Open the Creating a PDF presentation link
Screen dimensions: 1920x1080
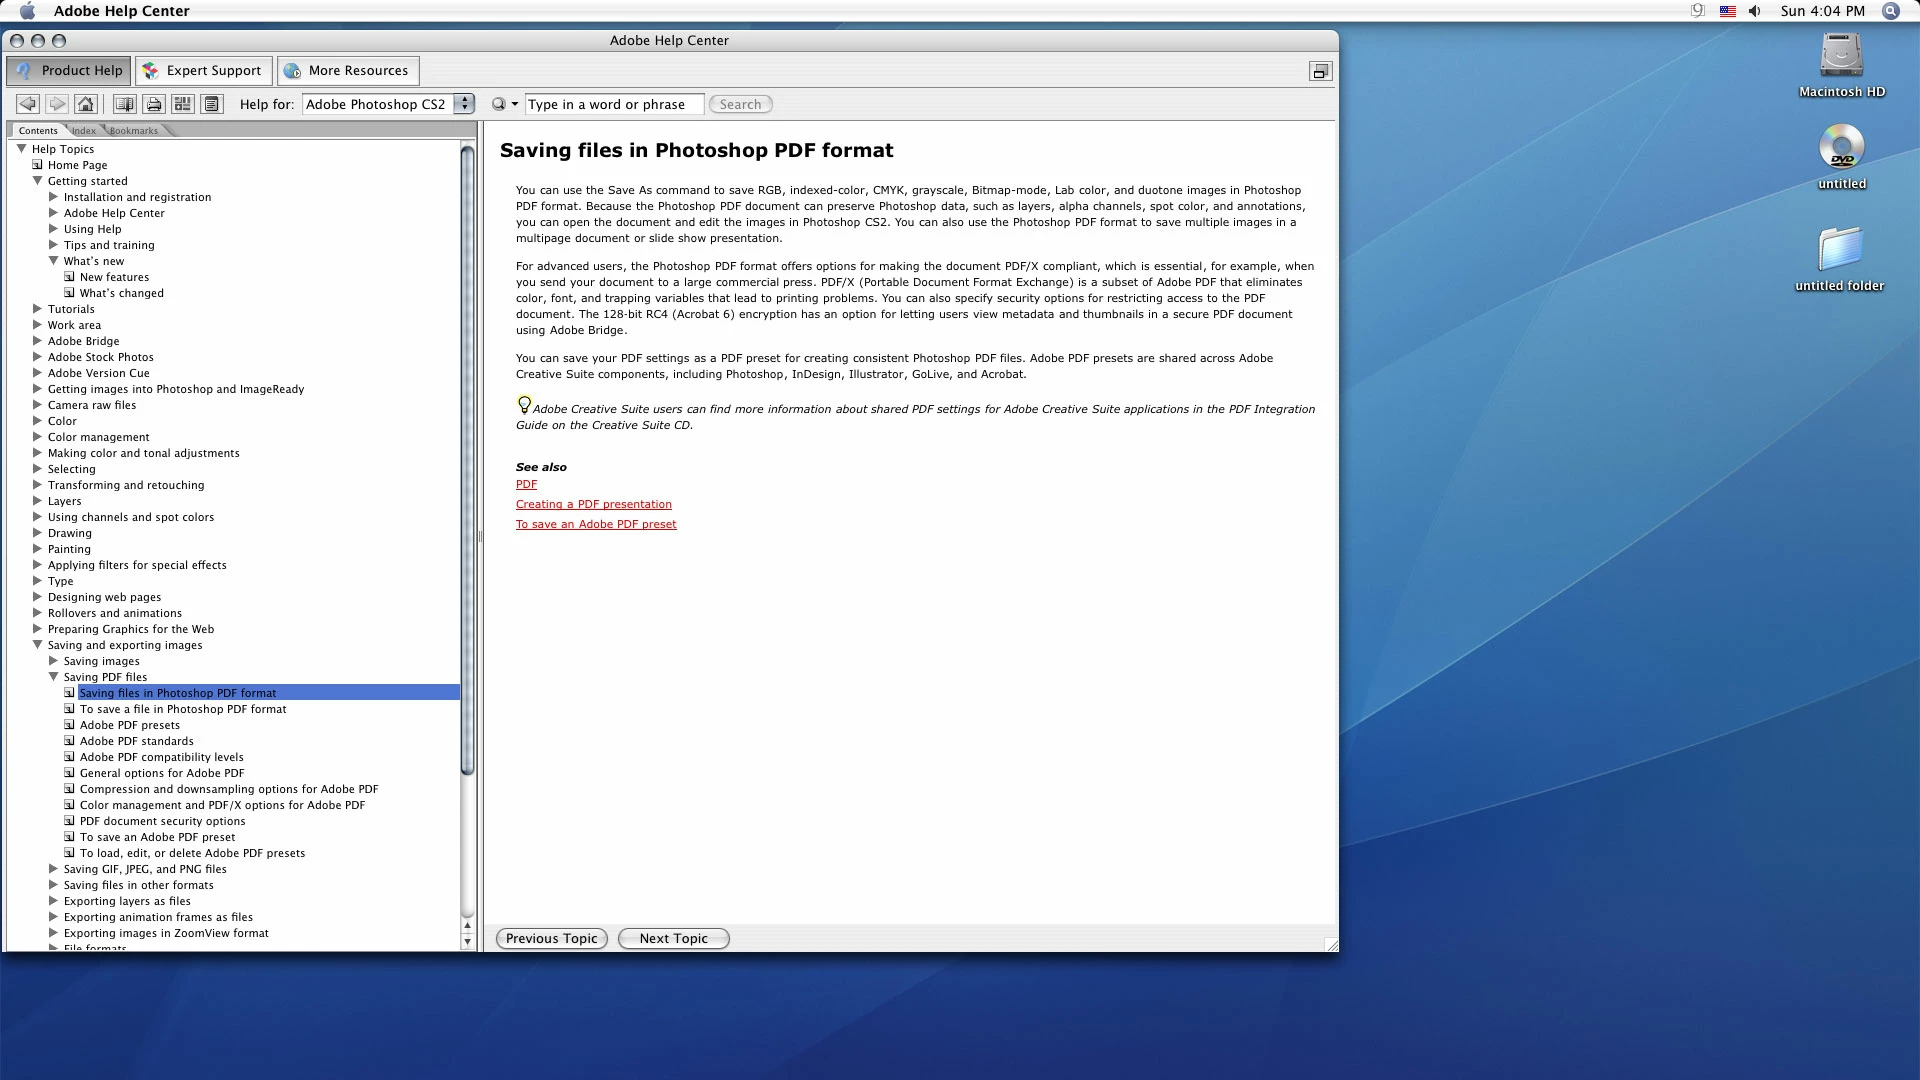click(593, 504)
